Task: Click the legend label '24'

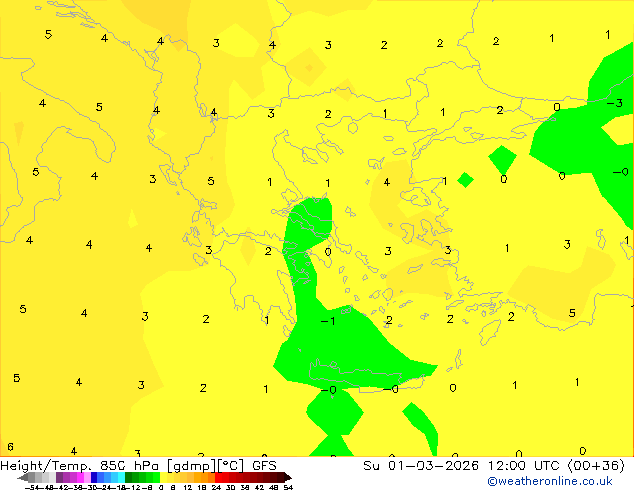Action: pos(216,487)
